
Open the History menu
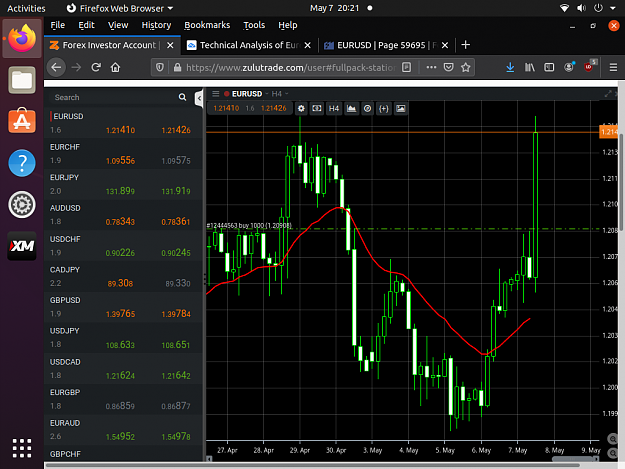click(156, 25)
